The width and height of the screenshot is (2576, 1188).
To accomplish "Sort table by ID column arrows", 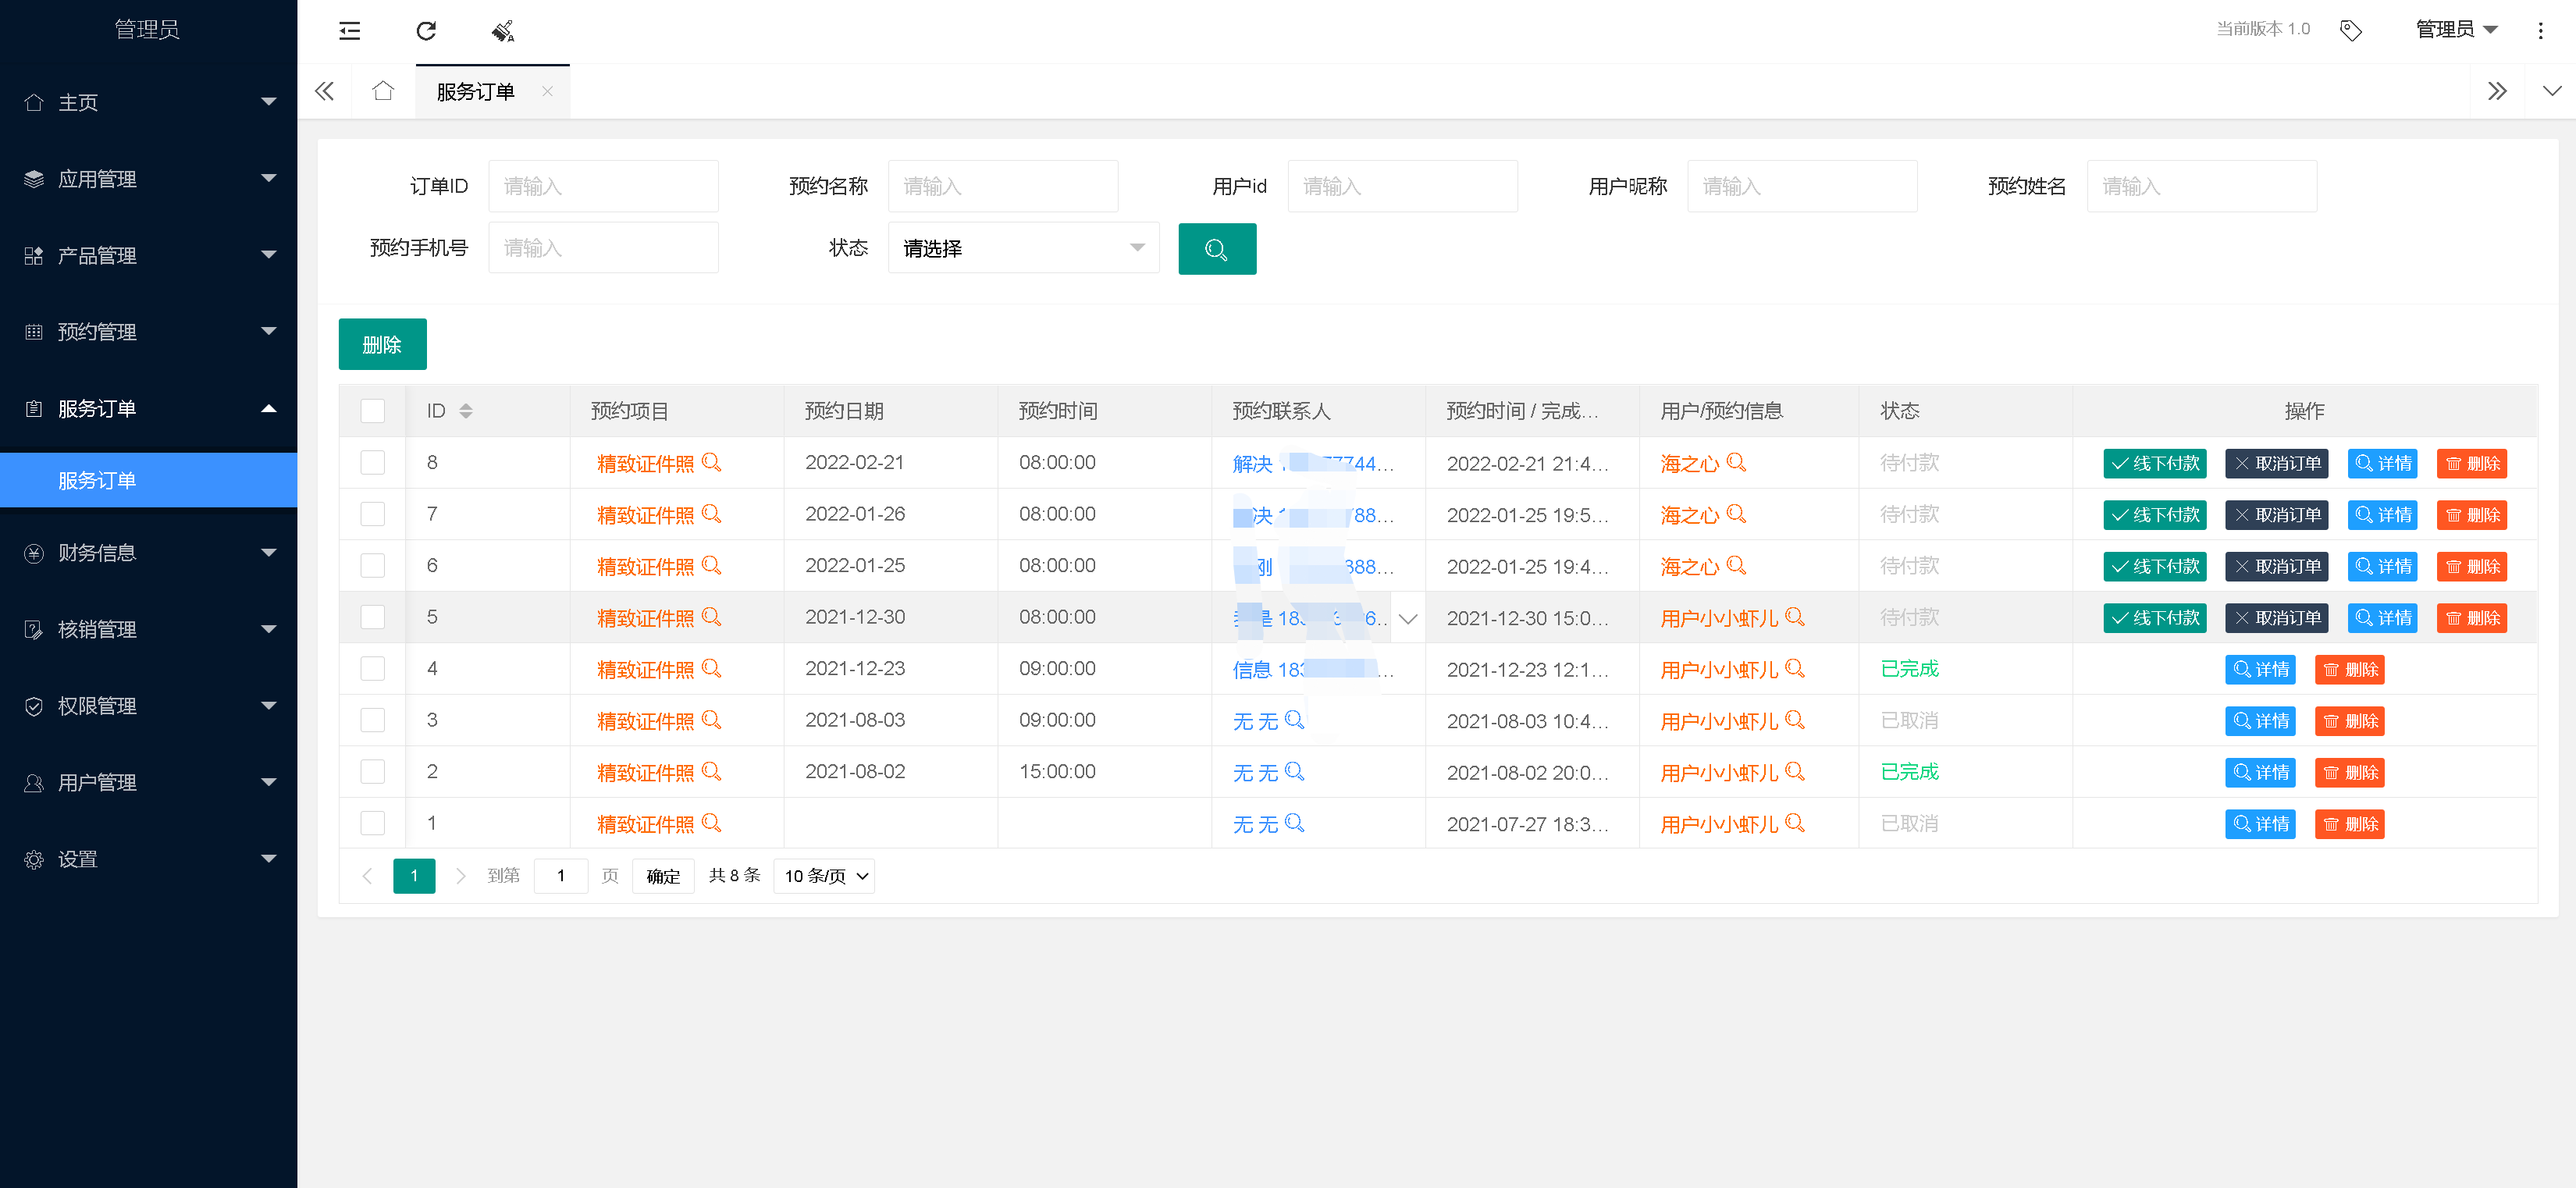I will pos(466,411).
